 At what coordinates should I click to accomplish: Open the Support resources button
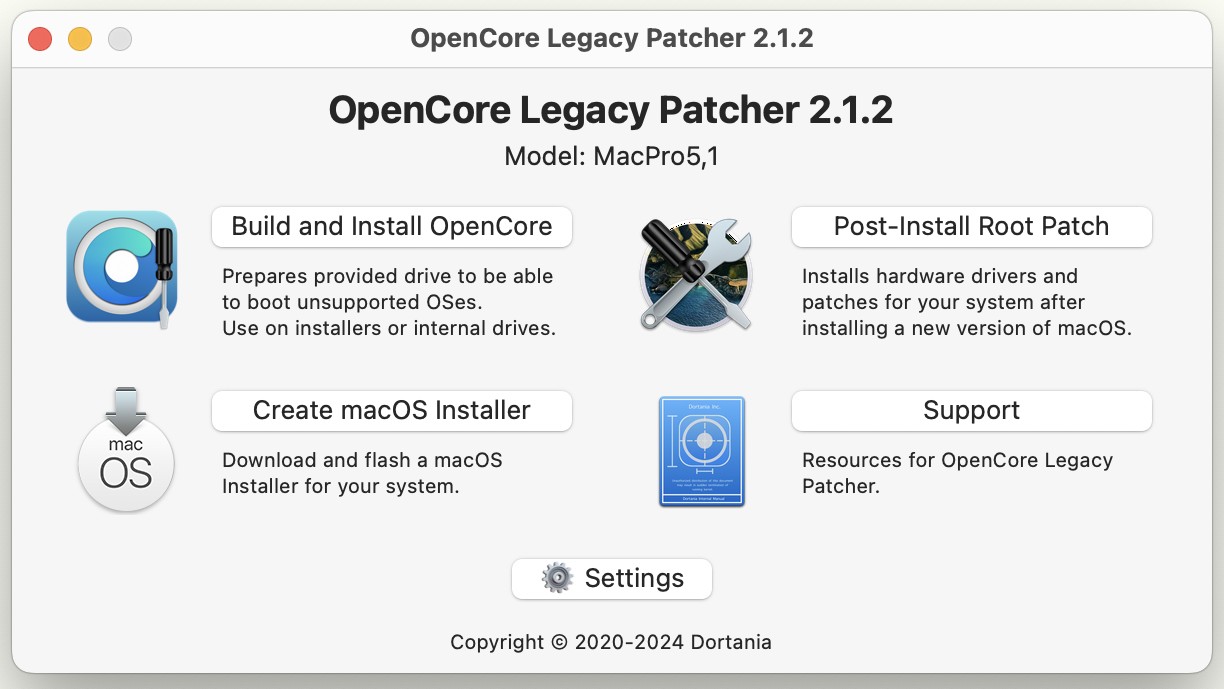click(972, 410)
